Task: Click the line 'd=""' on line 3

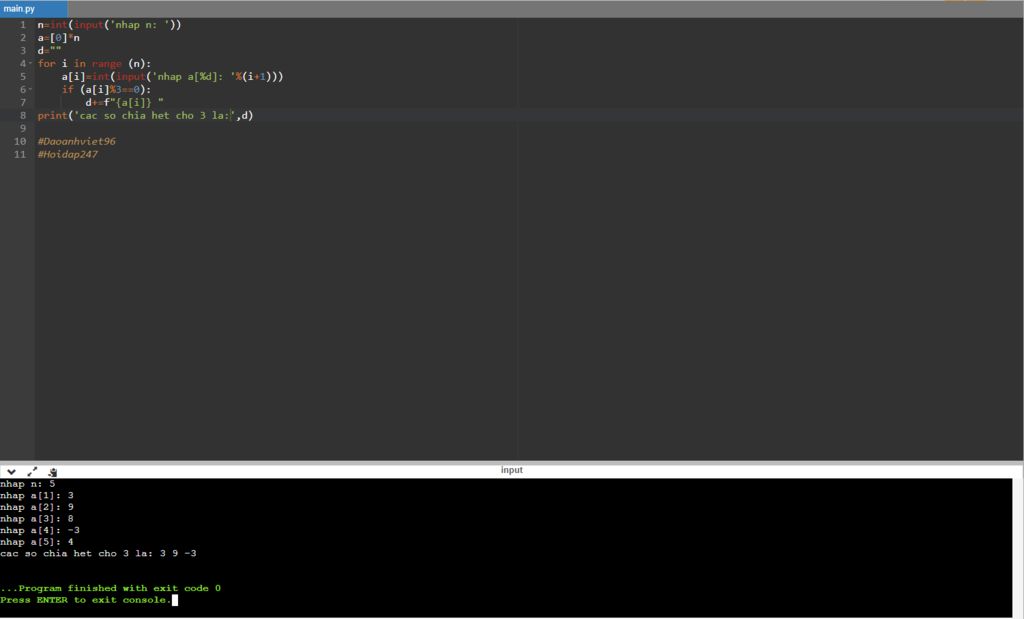Action: 49,50
